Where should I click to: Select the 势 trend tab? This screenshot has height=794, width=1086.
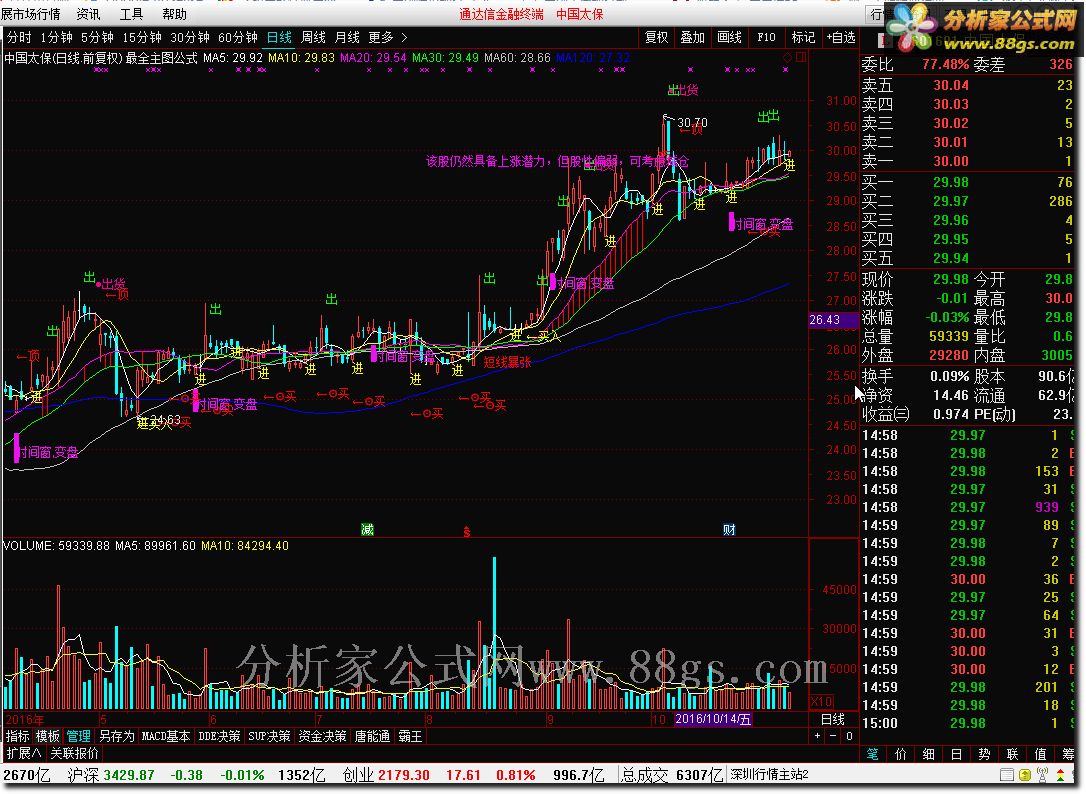[x=984, y=754]
